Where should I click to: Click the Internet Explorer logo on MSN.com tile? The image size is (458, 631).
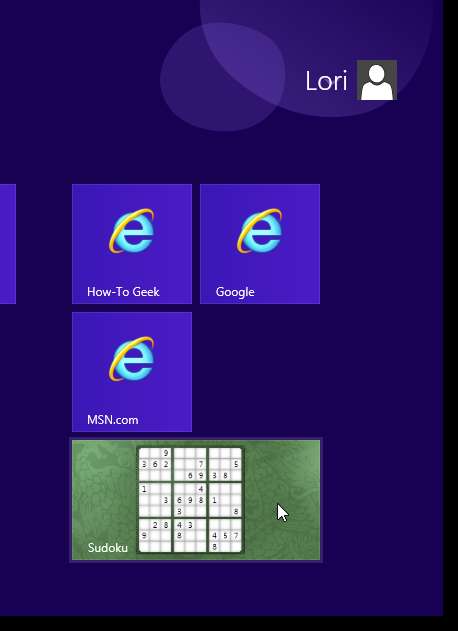[x=132, y=359]
